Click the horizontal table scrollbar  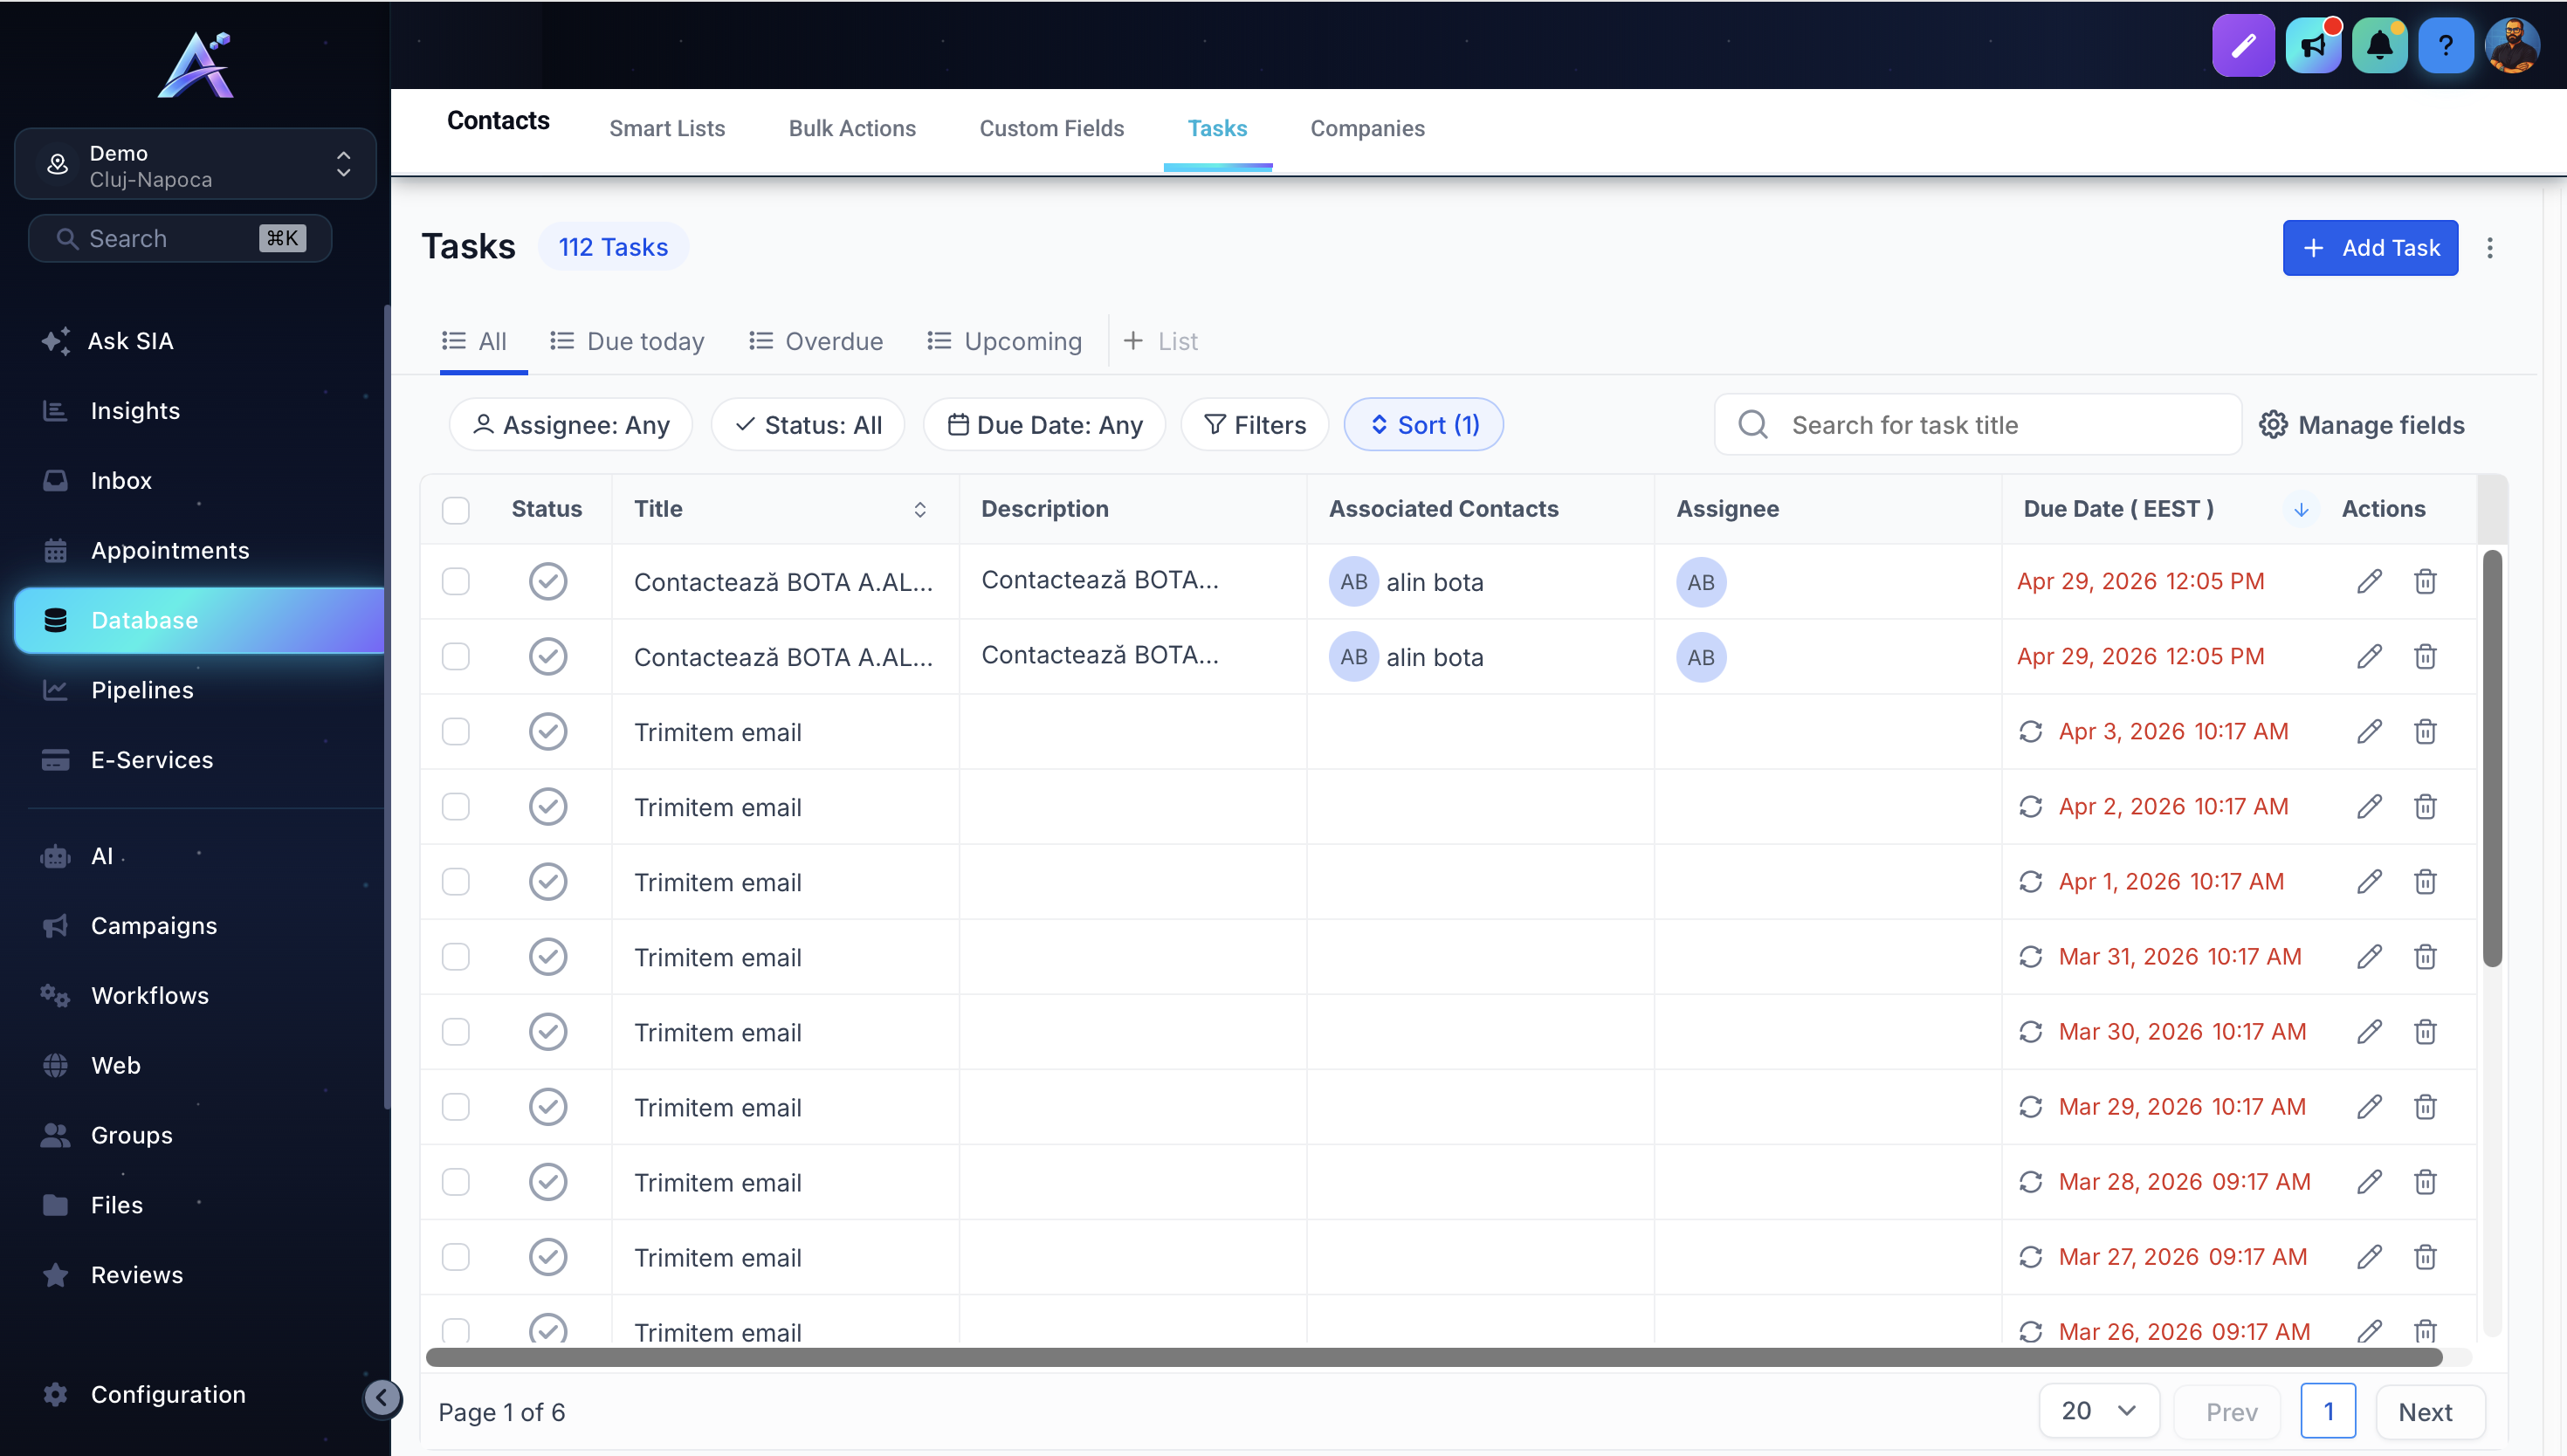click(x=1434, y=1357)
